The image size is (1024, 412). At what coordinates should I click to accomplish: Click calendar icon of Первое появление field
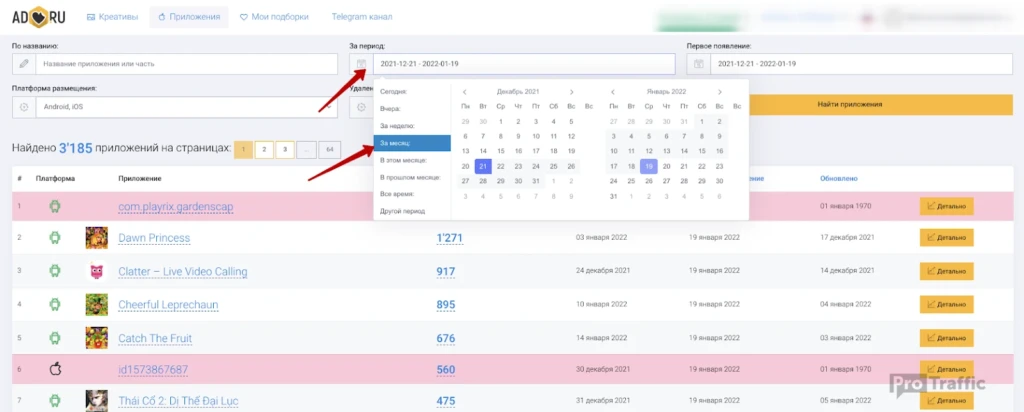pos(698,64)
